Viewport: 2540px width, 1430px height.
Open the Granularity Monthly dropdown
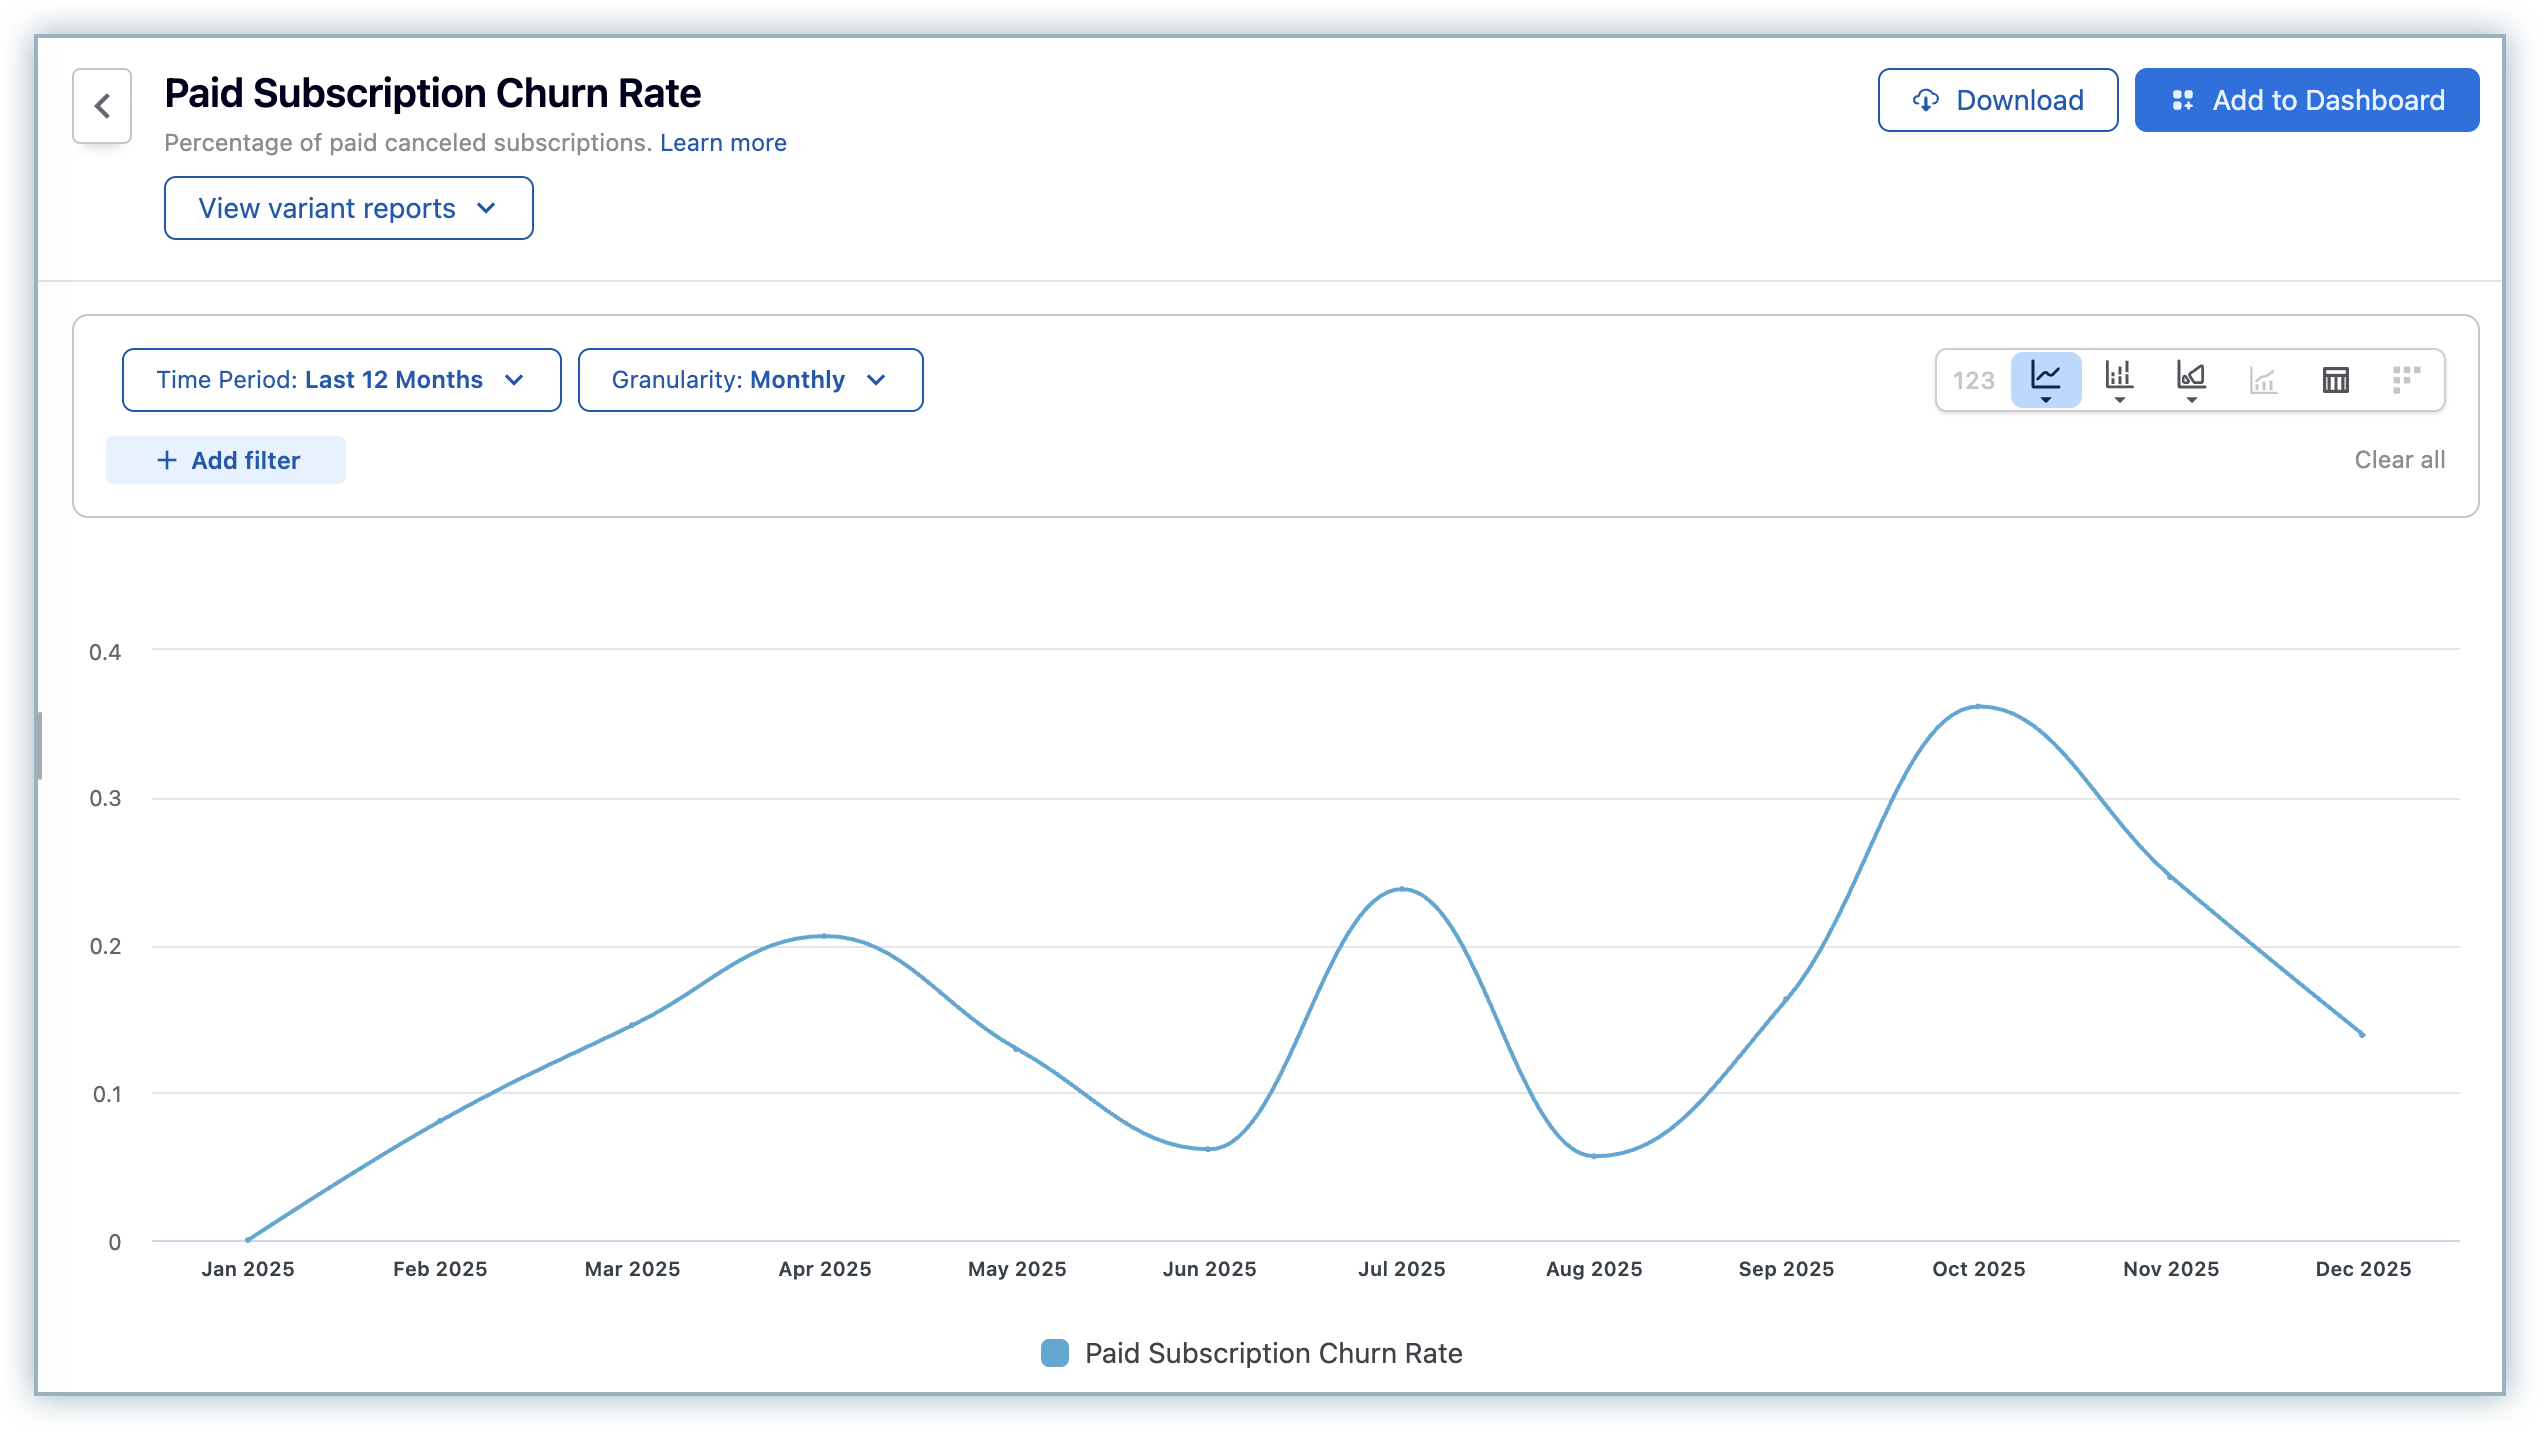pos(750,380)
